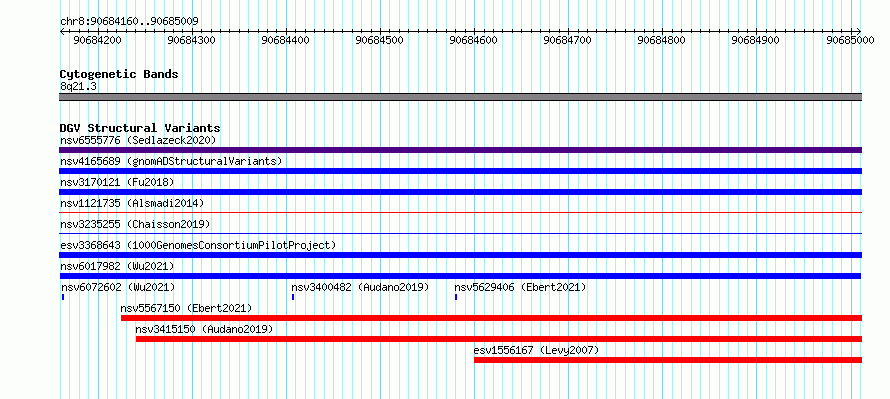Select the blue nsv3170121 Fu2018 bar

tap(460, 192)
